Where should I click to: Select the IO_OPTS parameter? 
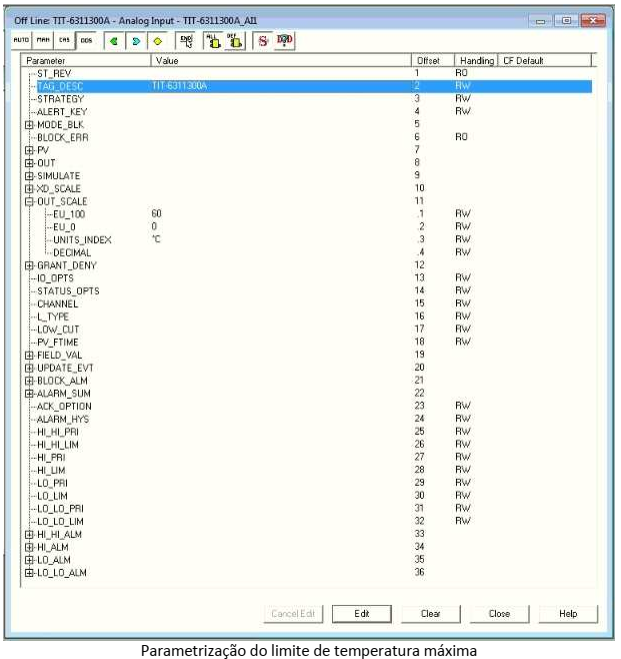tap(55, 278)
